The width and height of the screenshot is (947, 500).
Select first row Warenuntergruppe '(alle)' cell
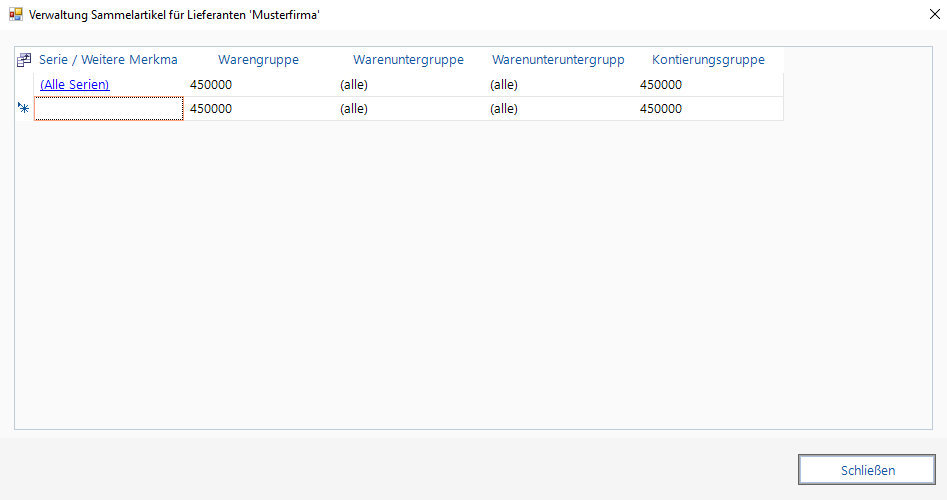coord(408,85)
